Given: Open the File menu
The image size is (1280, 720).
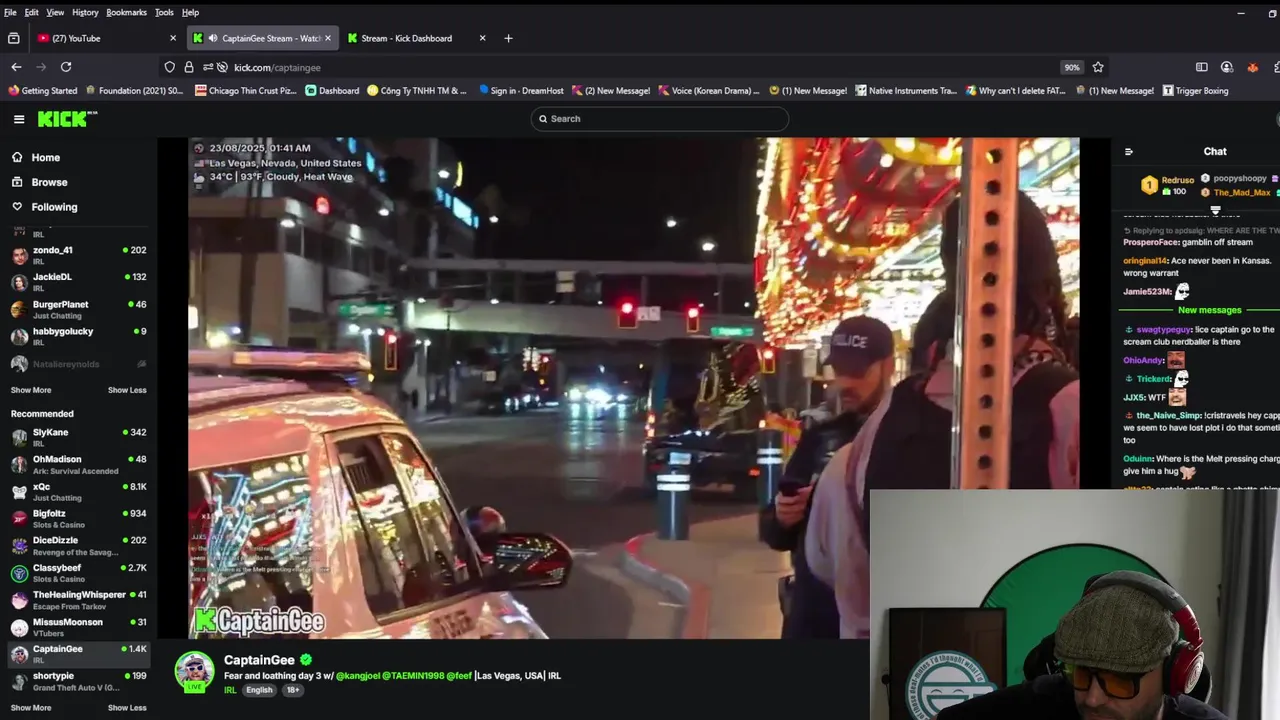Looking at the screenshot, I should click(x=10, y=12).
